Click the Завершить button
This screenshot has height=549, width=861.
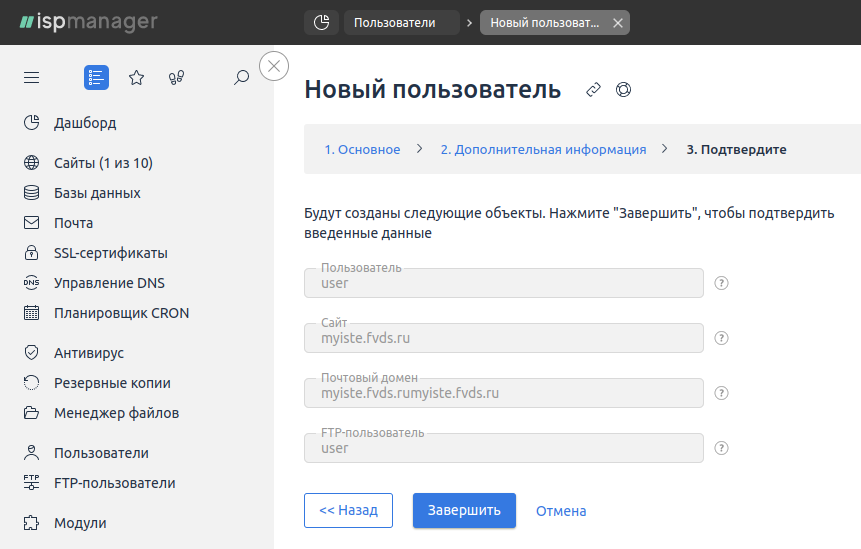pyautogui.click(x=464, y=511)
